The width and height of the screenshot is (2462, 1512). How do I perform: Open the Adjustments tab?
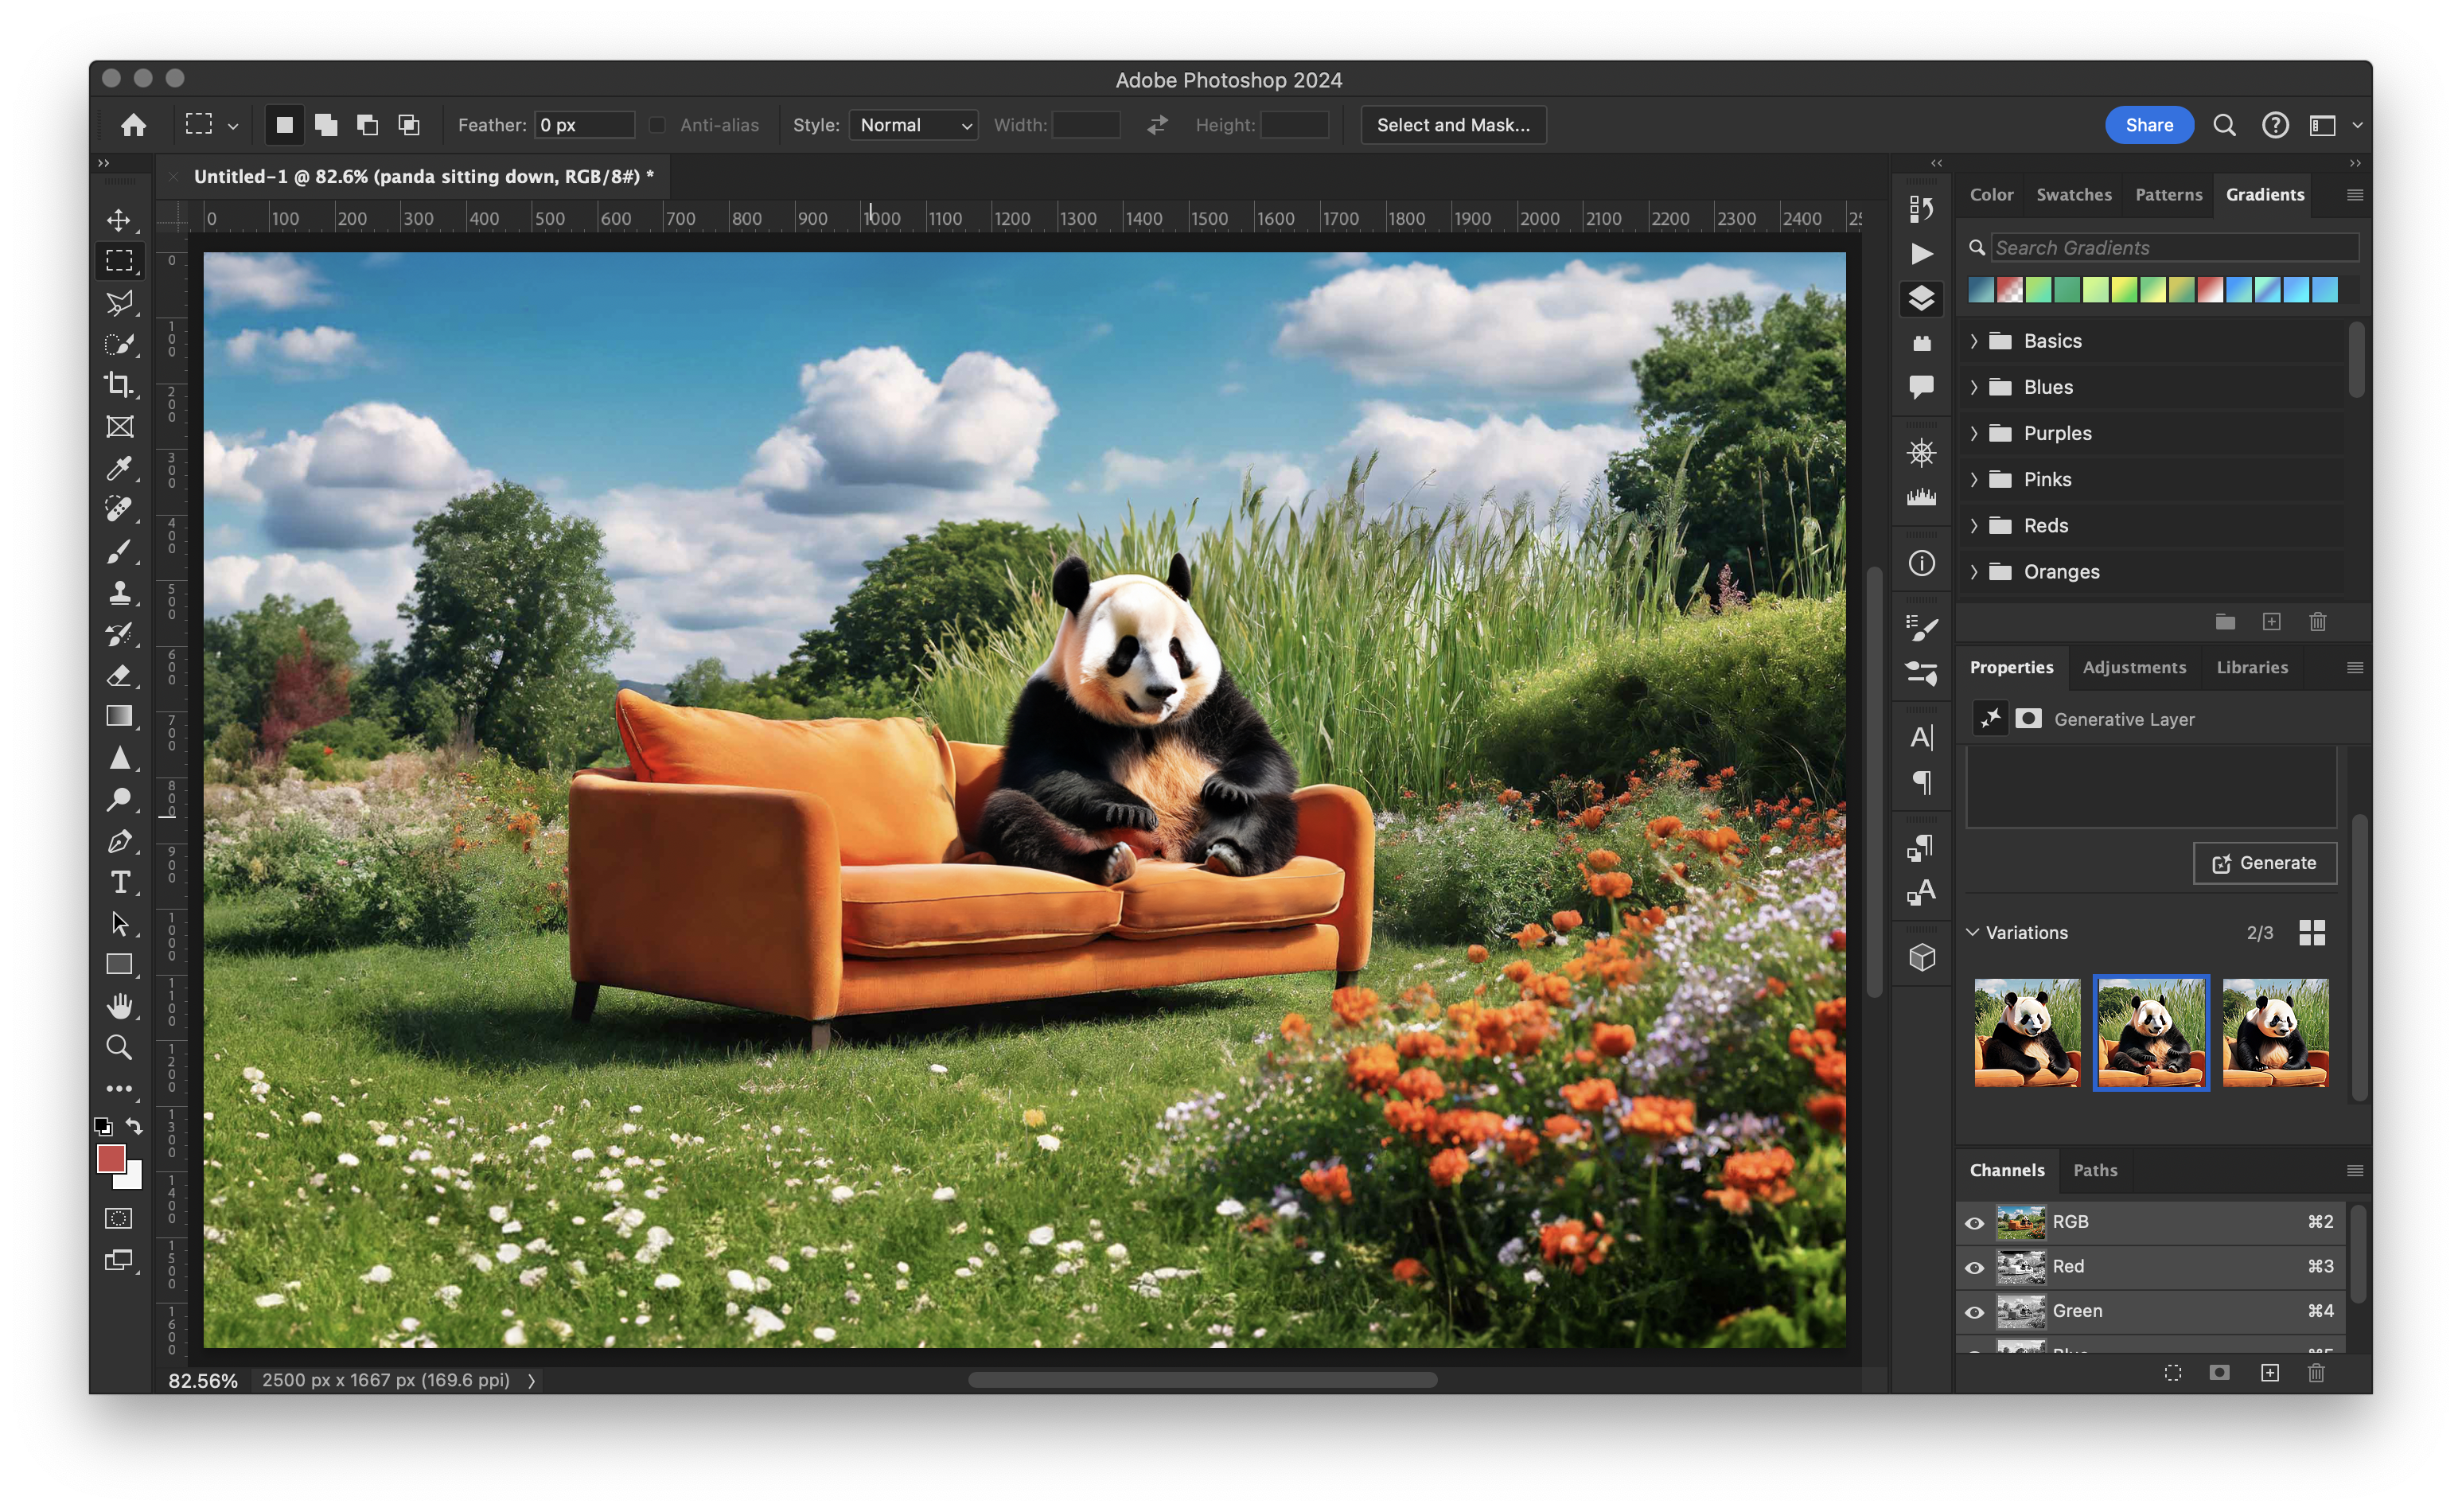(x=2133, y=667)
